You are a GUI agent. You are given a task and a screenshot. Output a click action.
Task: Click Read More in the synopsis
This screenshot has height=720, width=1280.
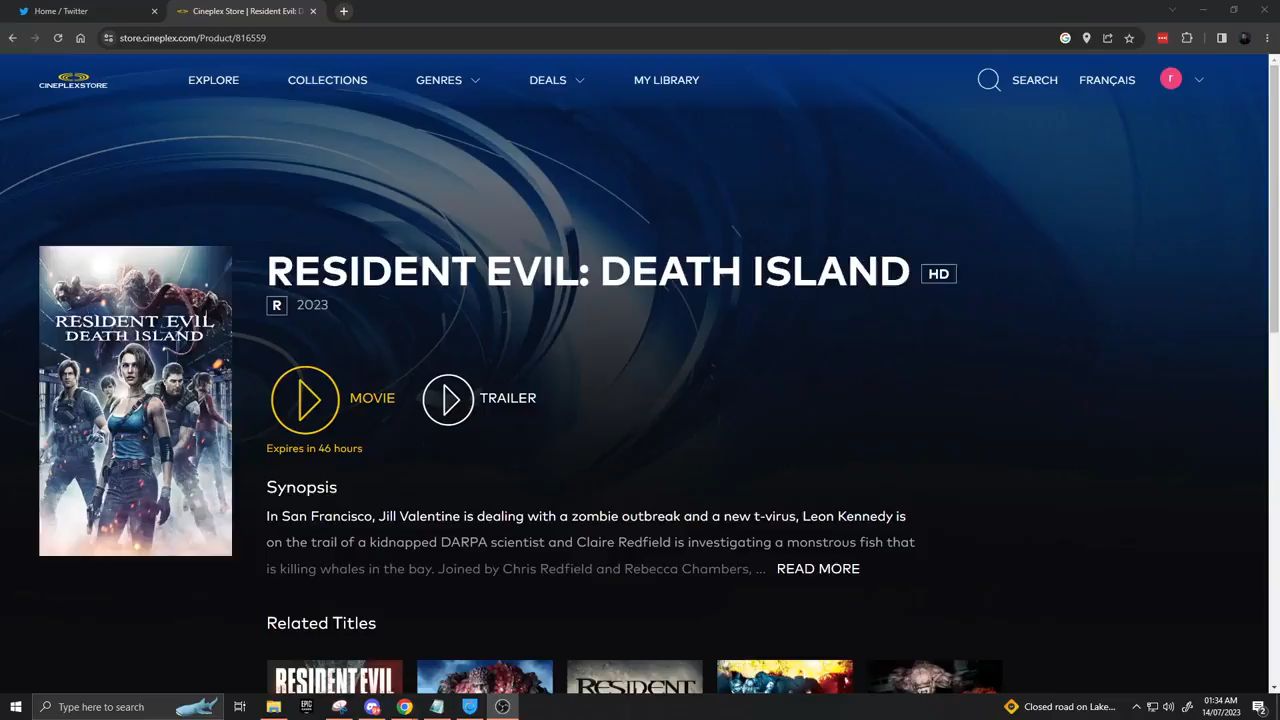click(x=818, y=569)
